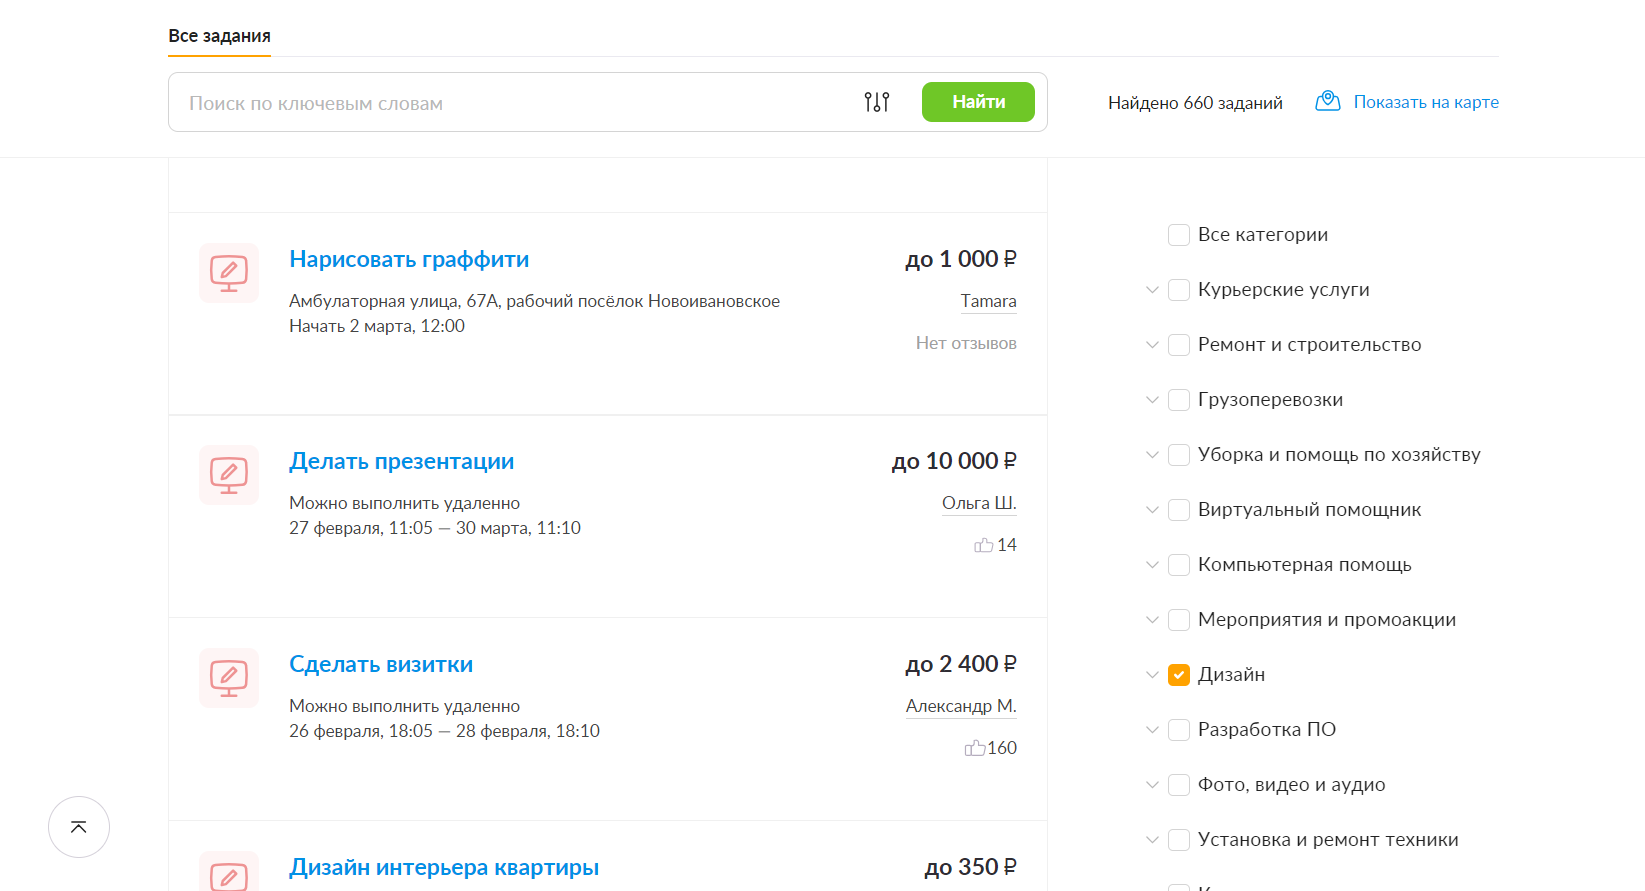
Task: Click the thumbs-up icon next to 160
Action: pos(975,748)
